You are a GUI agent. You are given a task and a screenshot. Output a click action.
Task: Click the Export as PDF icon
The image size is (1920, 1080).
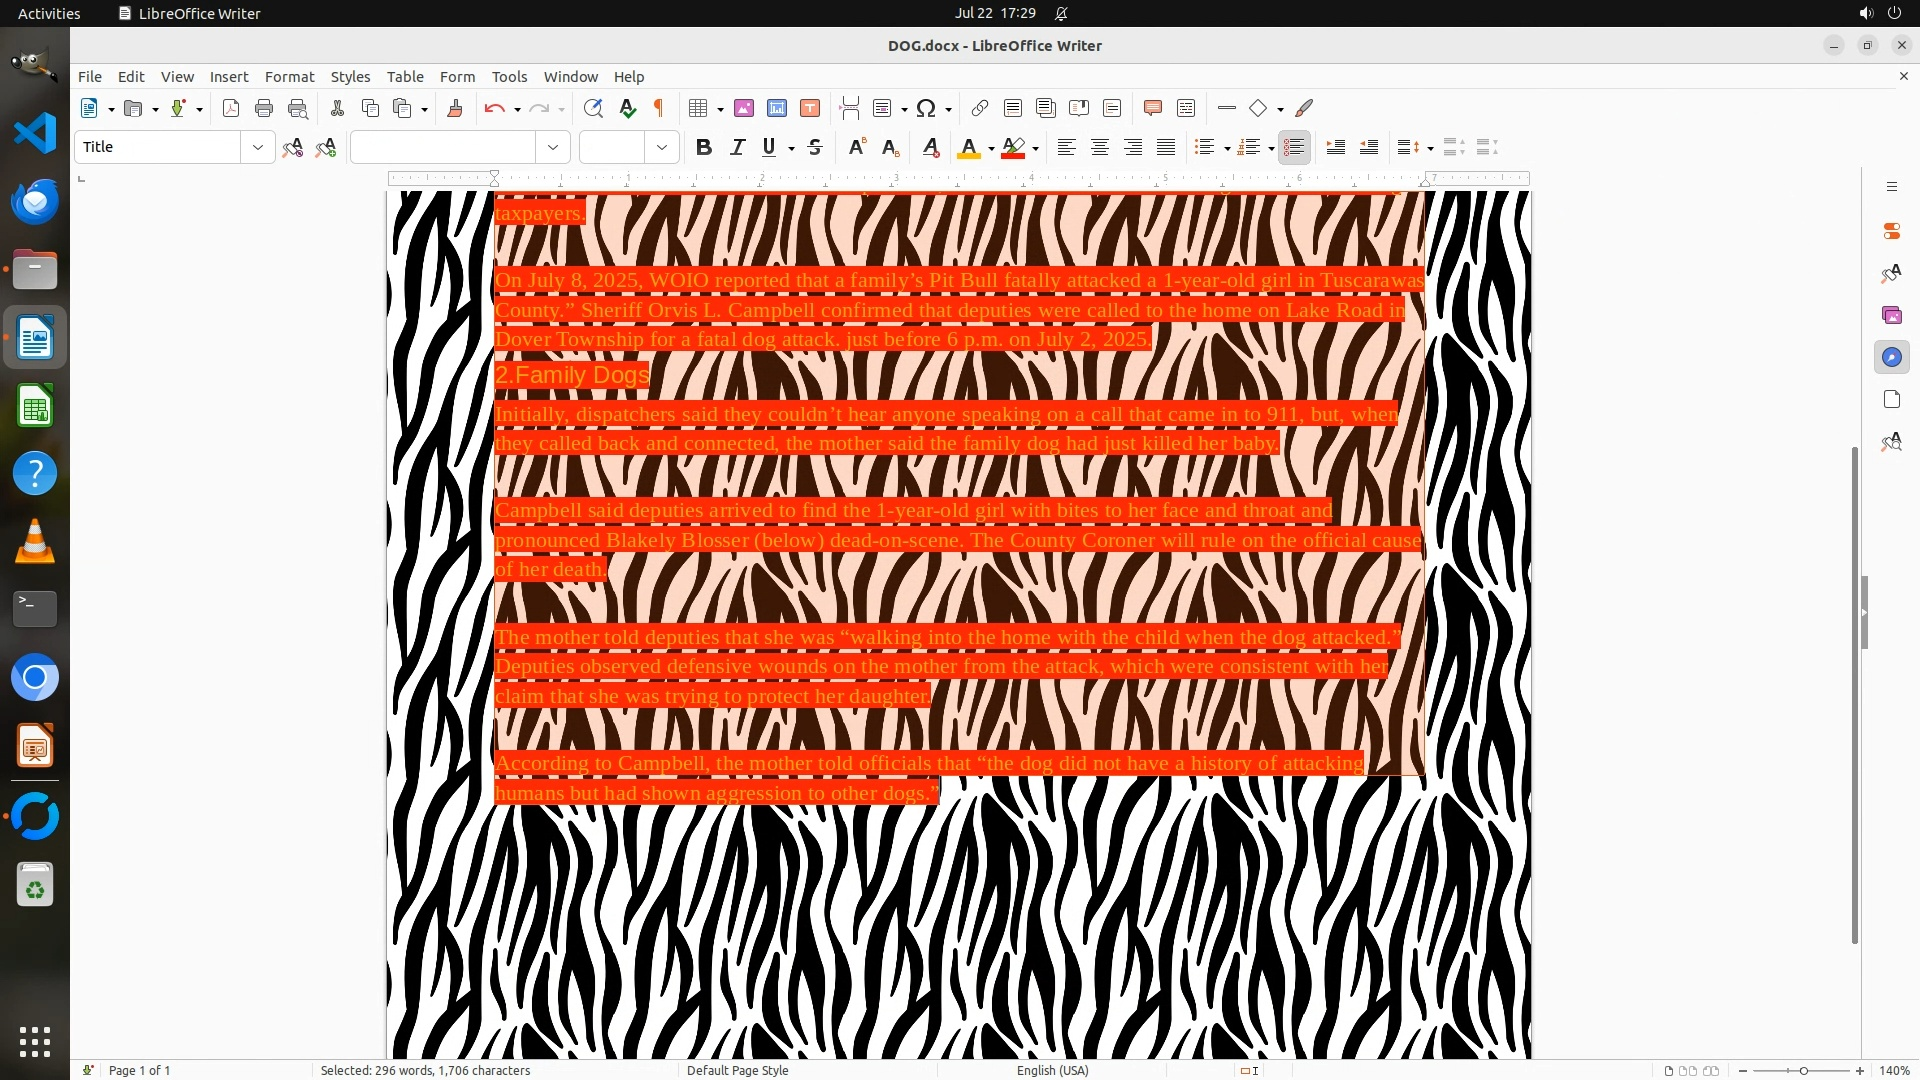tap(231, 109)
